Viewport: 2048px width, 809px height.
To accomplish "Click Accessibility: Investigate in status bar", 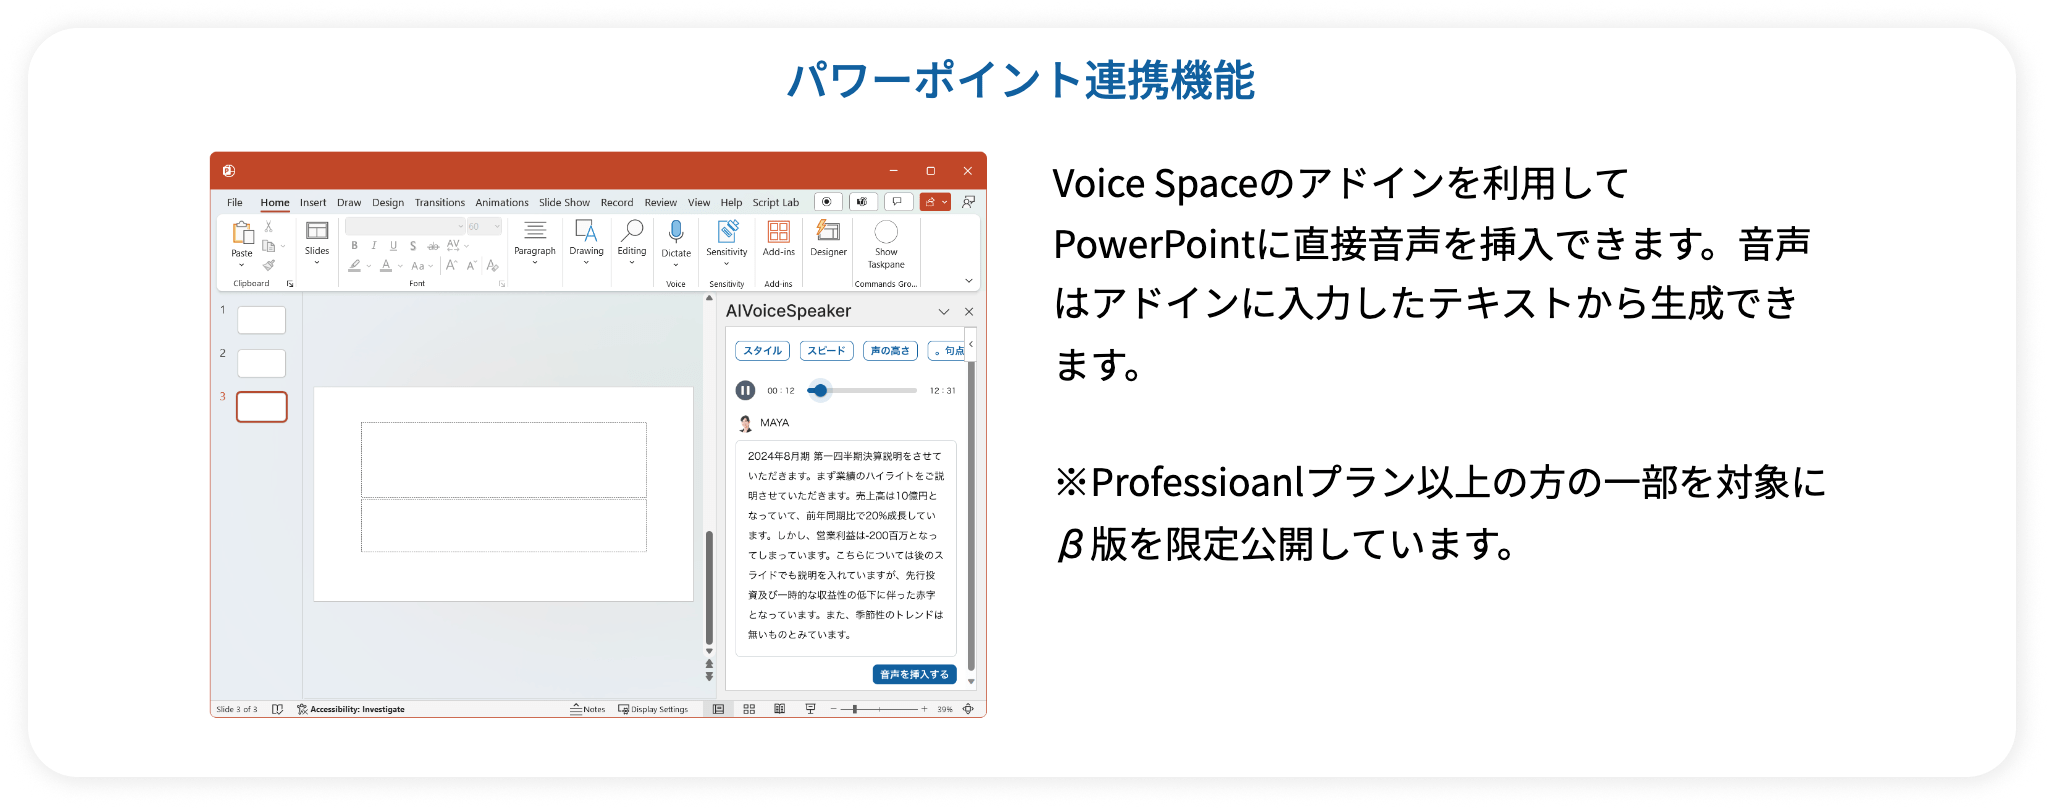I will [351, 709].
